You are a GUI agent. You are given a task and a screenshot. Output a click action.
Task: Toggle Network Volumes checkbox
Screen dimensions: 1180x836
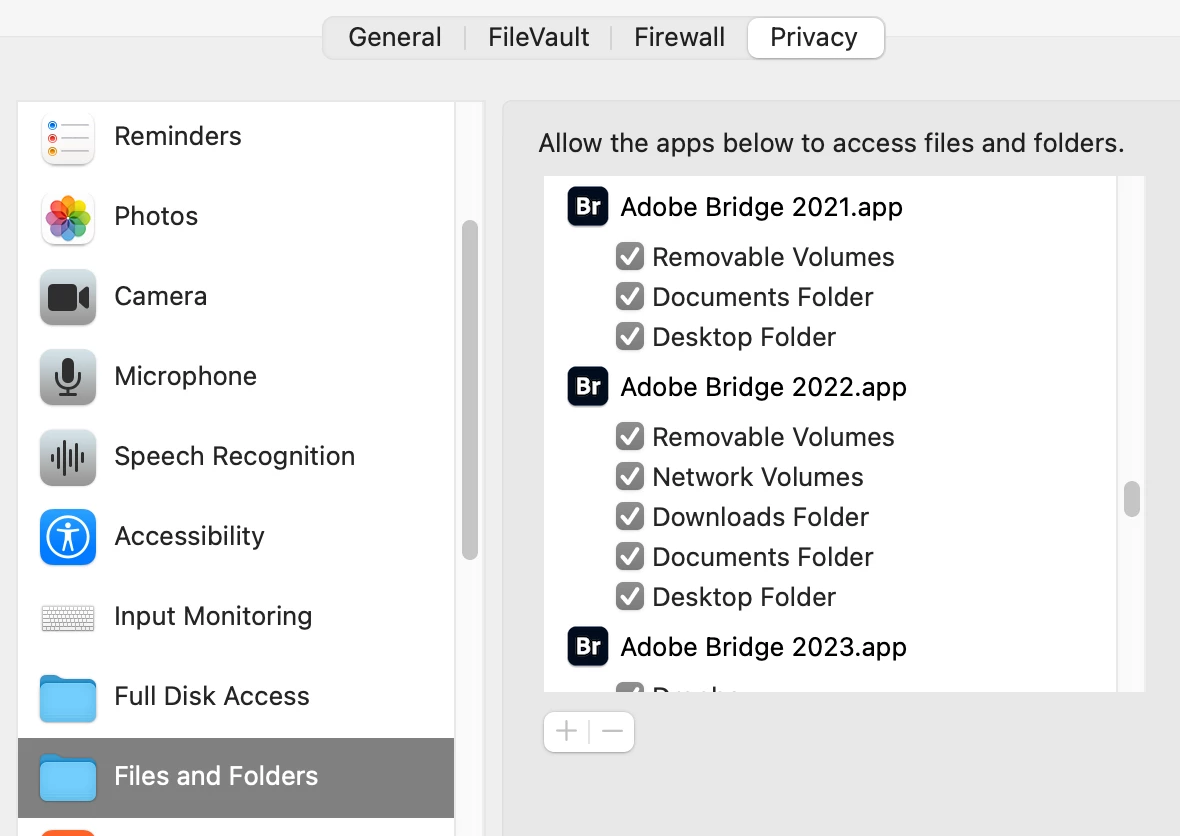pyautogui.click(x=630, y=476)
